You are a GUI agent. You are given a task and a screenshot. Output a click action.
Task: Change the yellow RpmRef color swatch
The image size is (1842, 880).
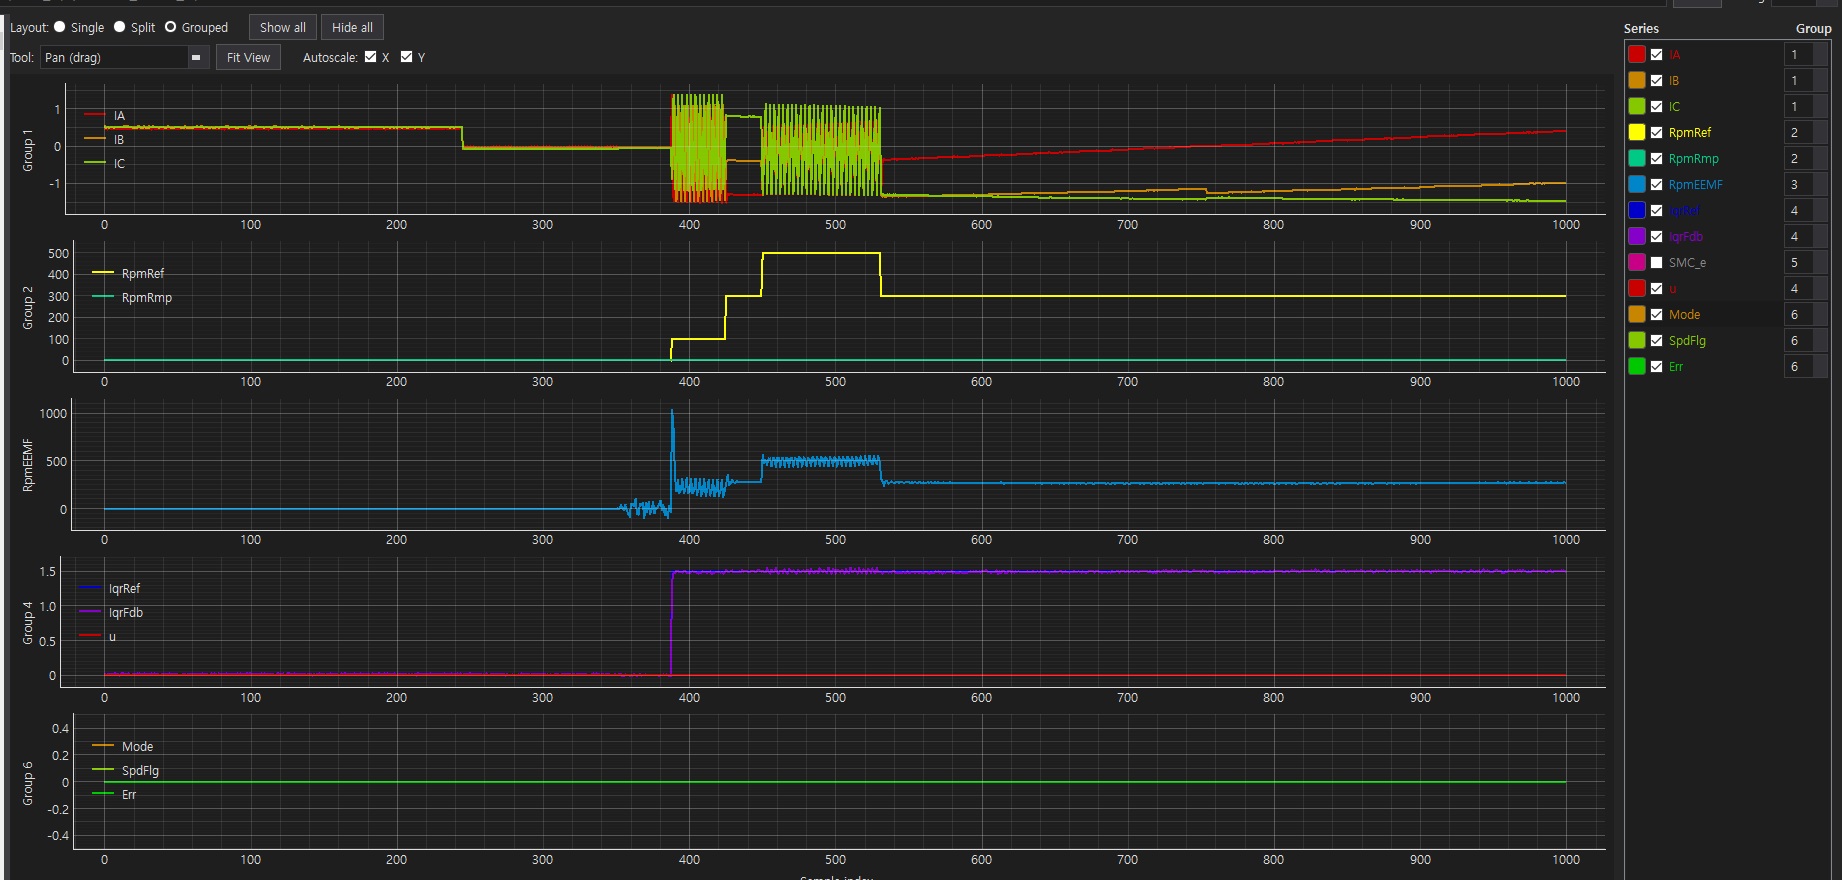pos(1637,132)
